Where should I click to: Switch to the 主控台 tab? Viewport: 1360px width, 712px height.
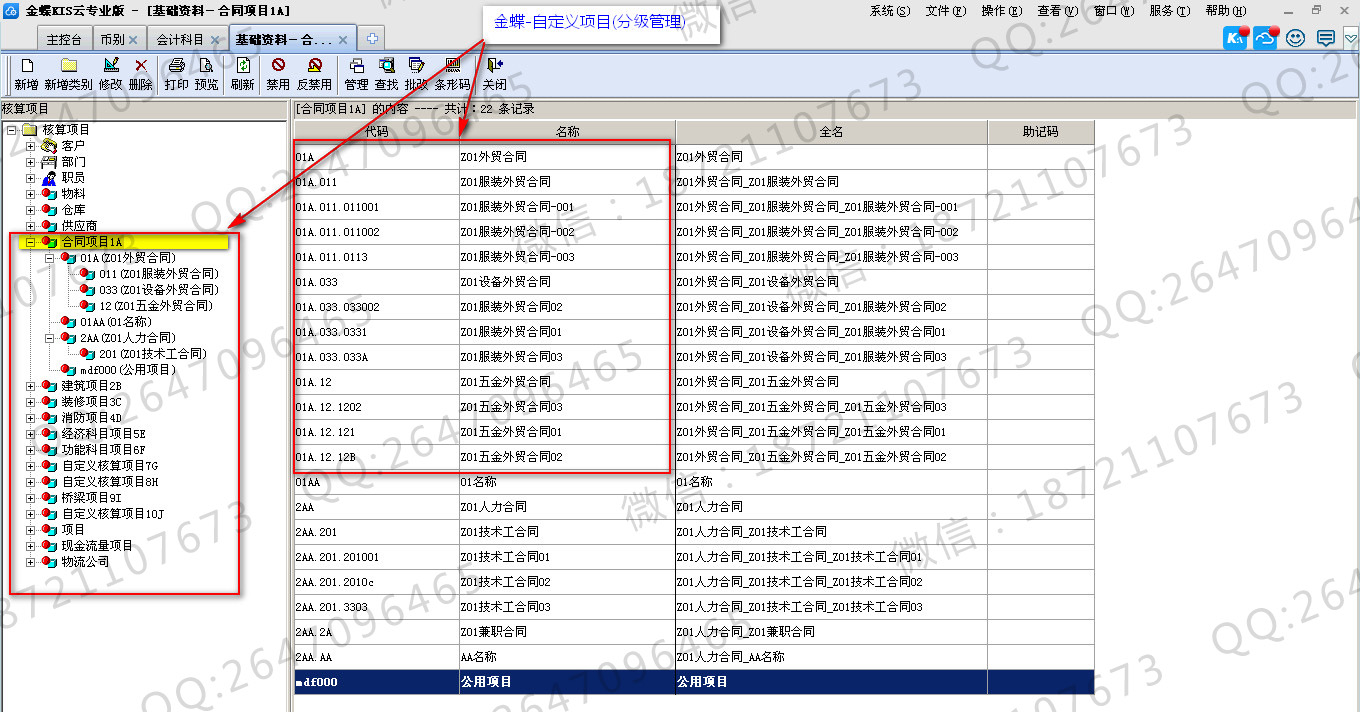pos(64,40)
